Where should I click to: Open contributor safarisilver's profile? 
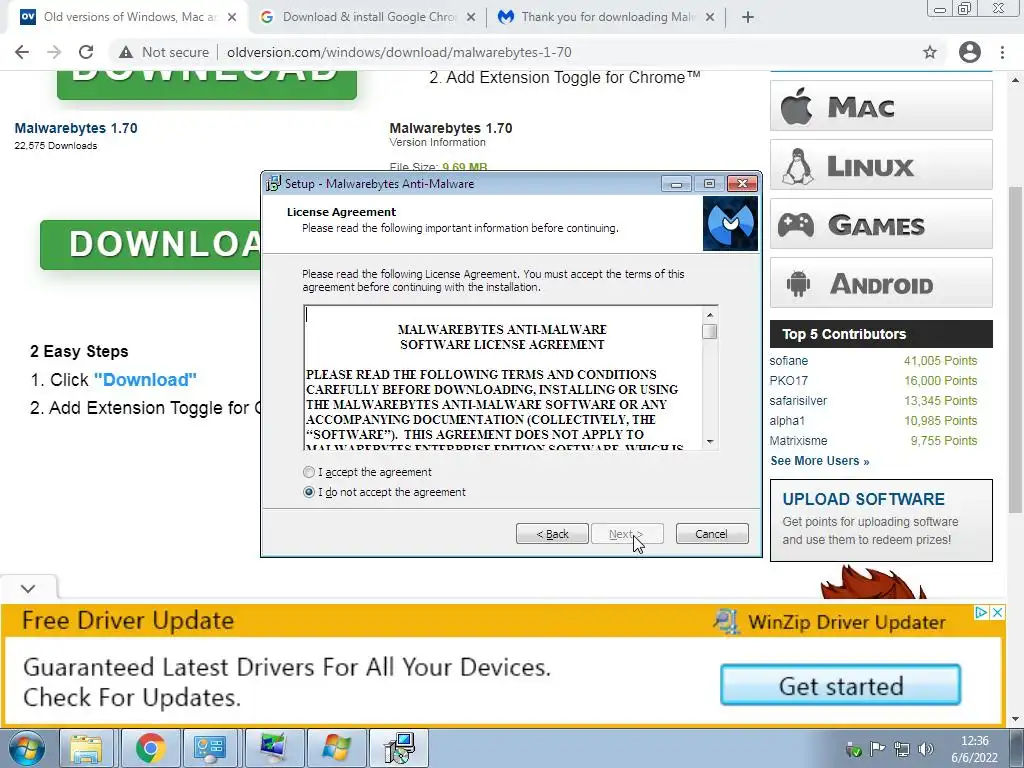pos(798,401)
